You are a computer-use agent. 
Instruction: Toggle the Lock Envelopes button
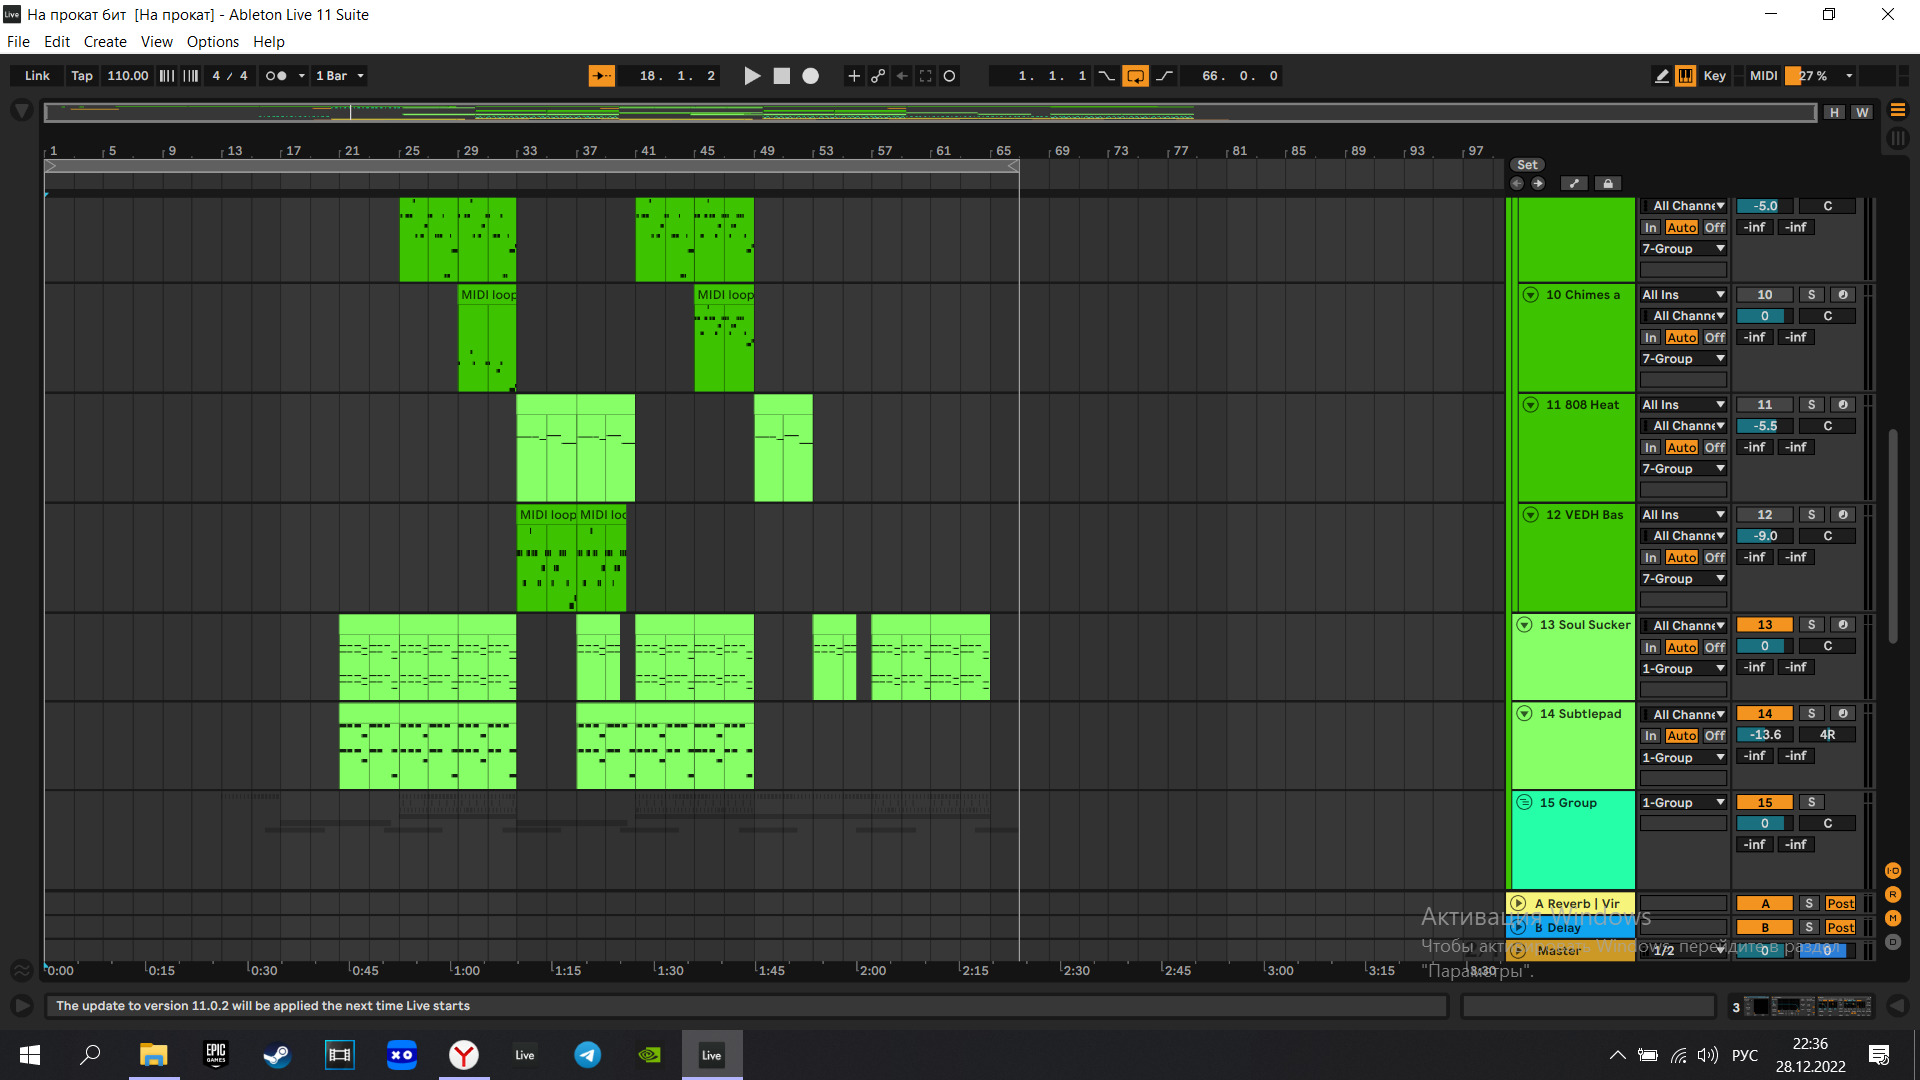(1607, 184)
